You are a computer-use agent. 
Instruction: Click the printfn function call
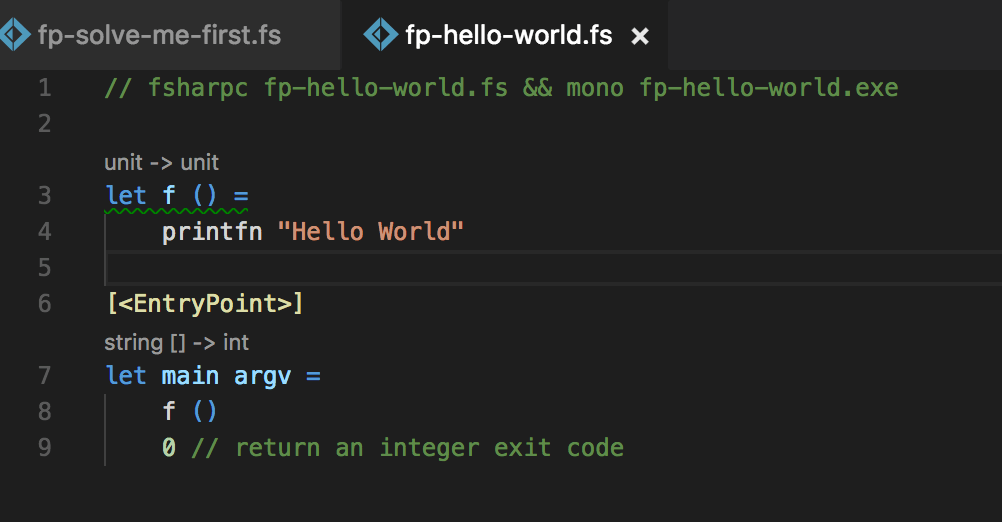pyautogui.click(x=212, y=232)
